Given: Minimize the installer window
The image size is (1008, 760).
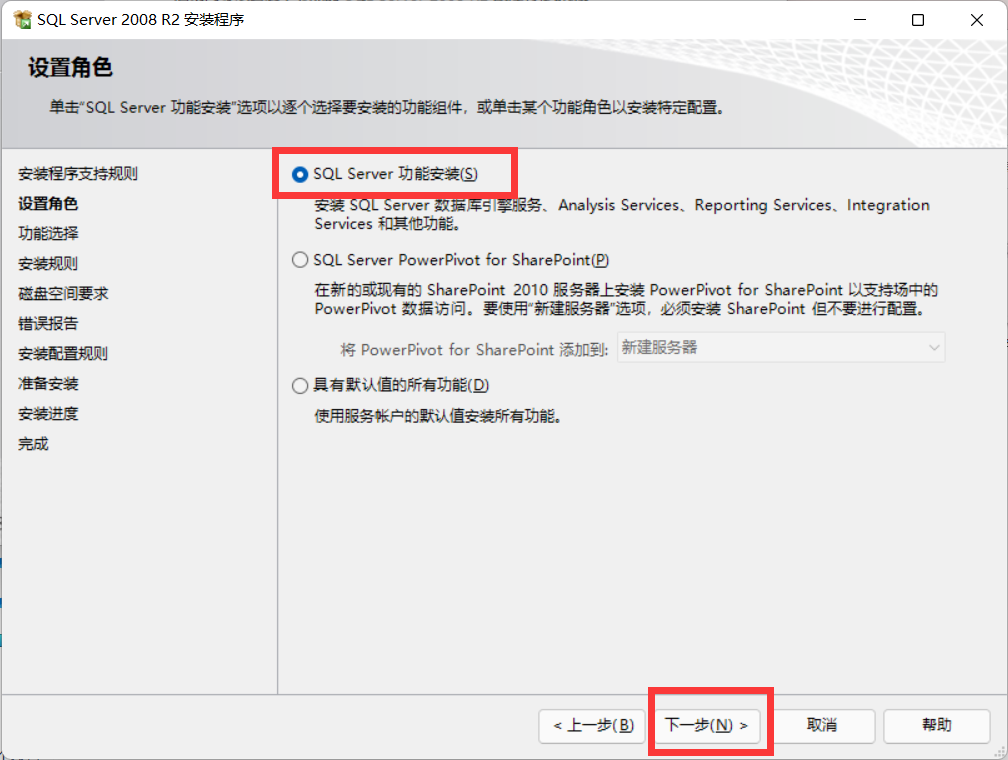Looking at the screenshot, I should 860,20.
